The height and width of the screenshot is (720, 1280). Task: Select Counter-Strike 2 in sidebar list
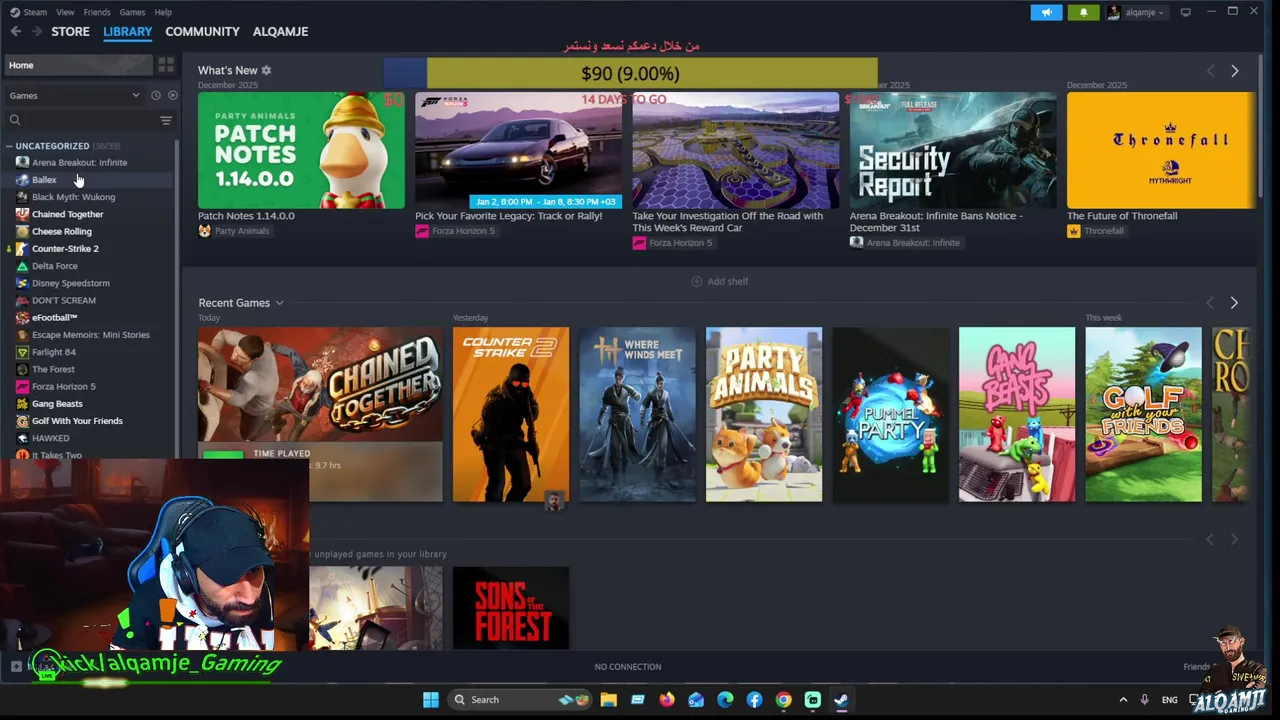(x=65, y=248)
